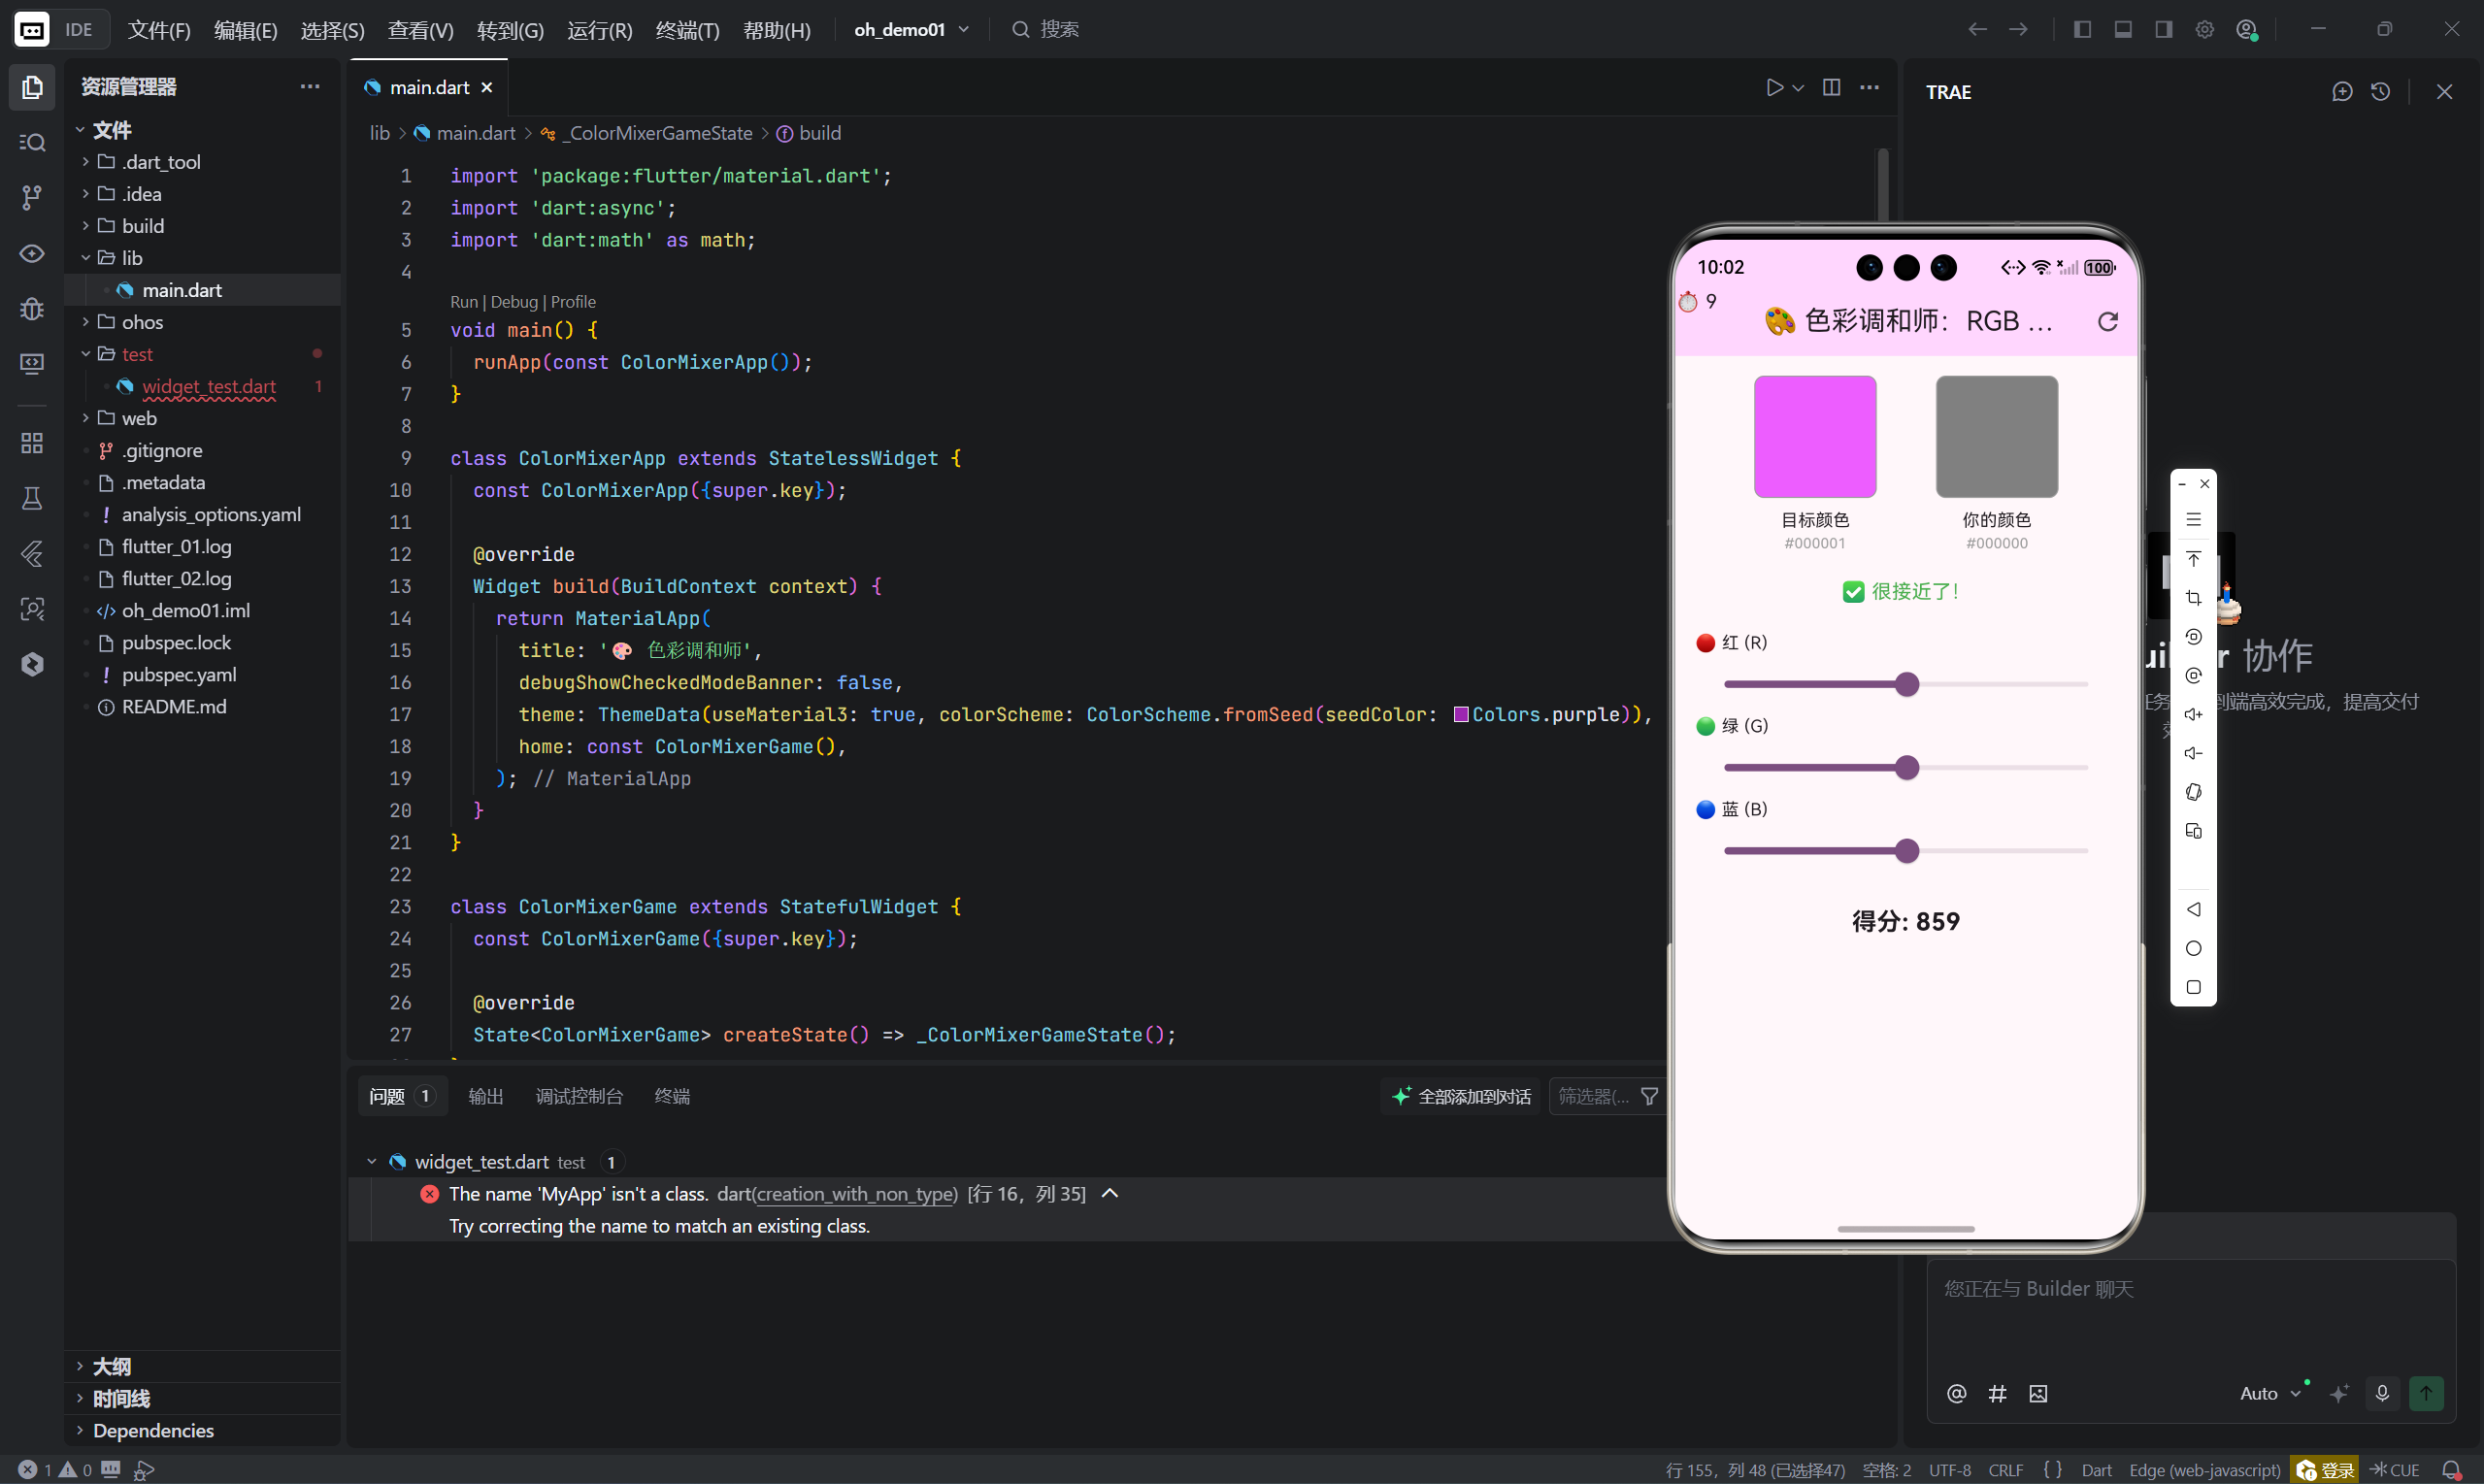
Task: Open the search sidebar panel
Action: tap(32, 142)
